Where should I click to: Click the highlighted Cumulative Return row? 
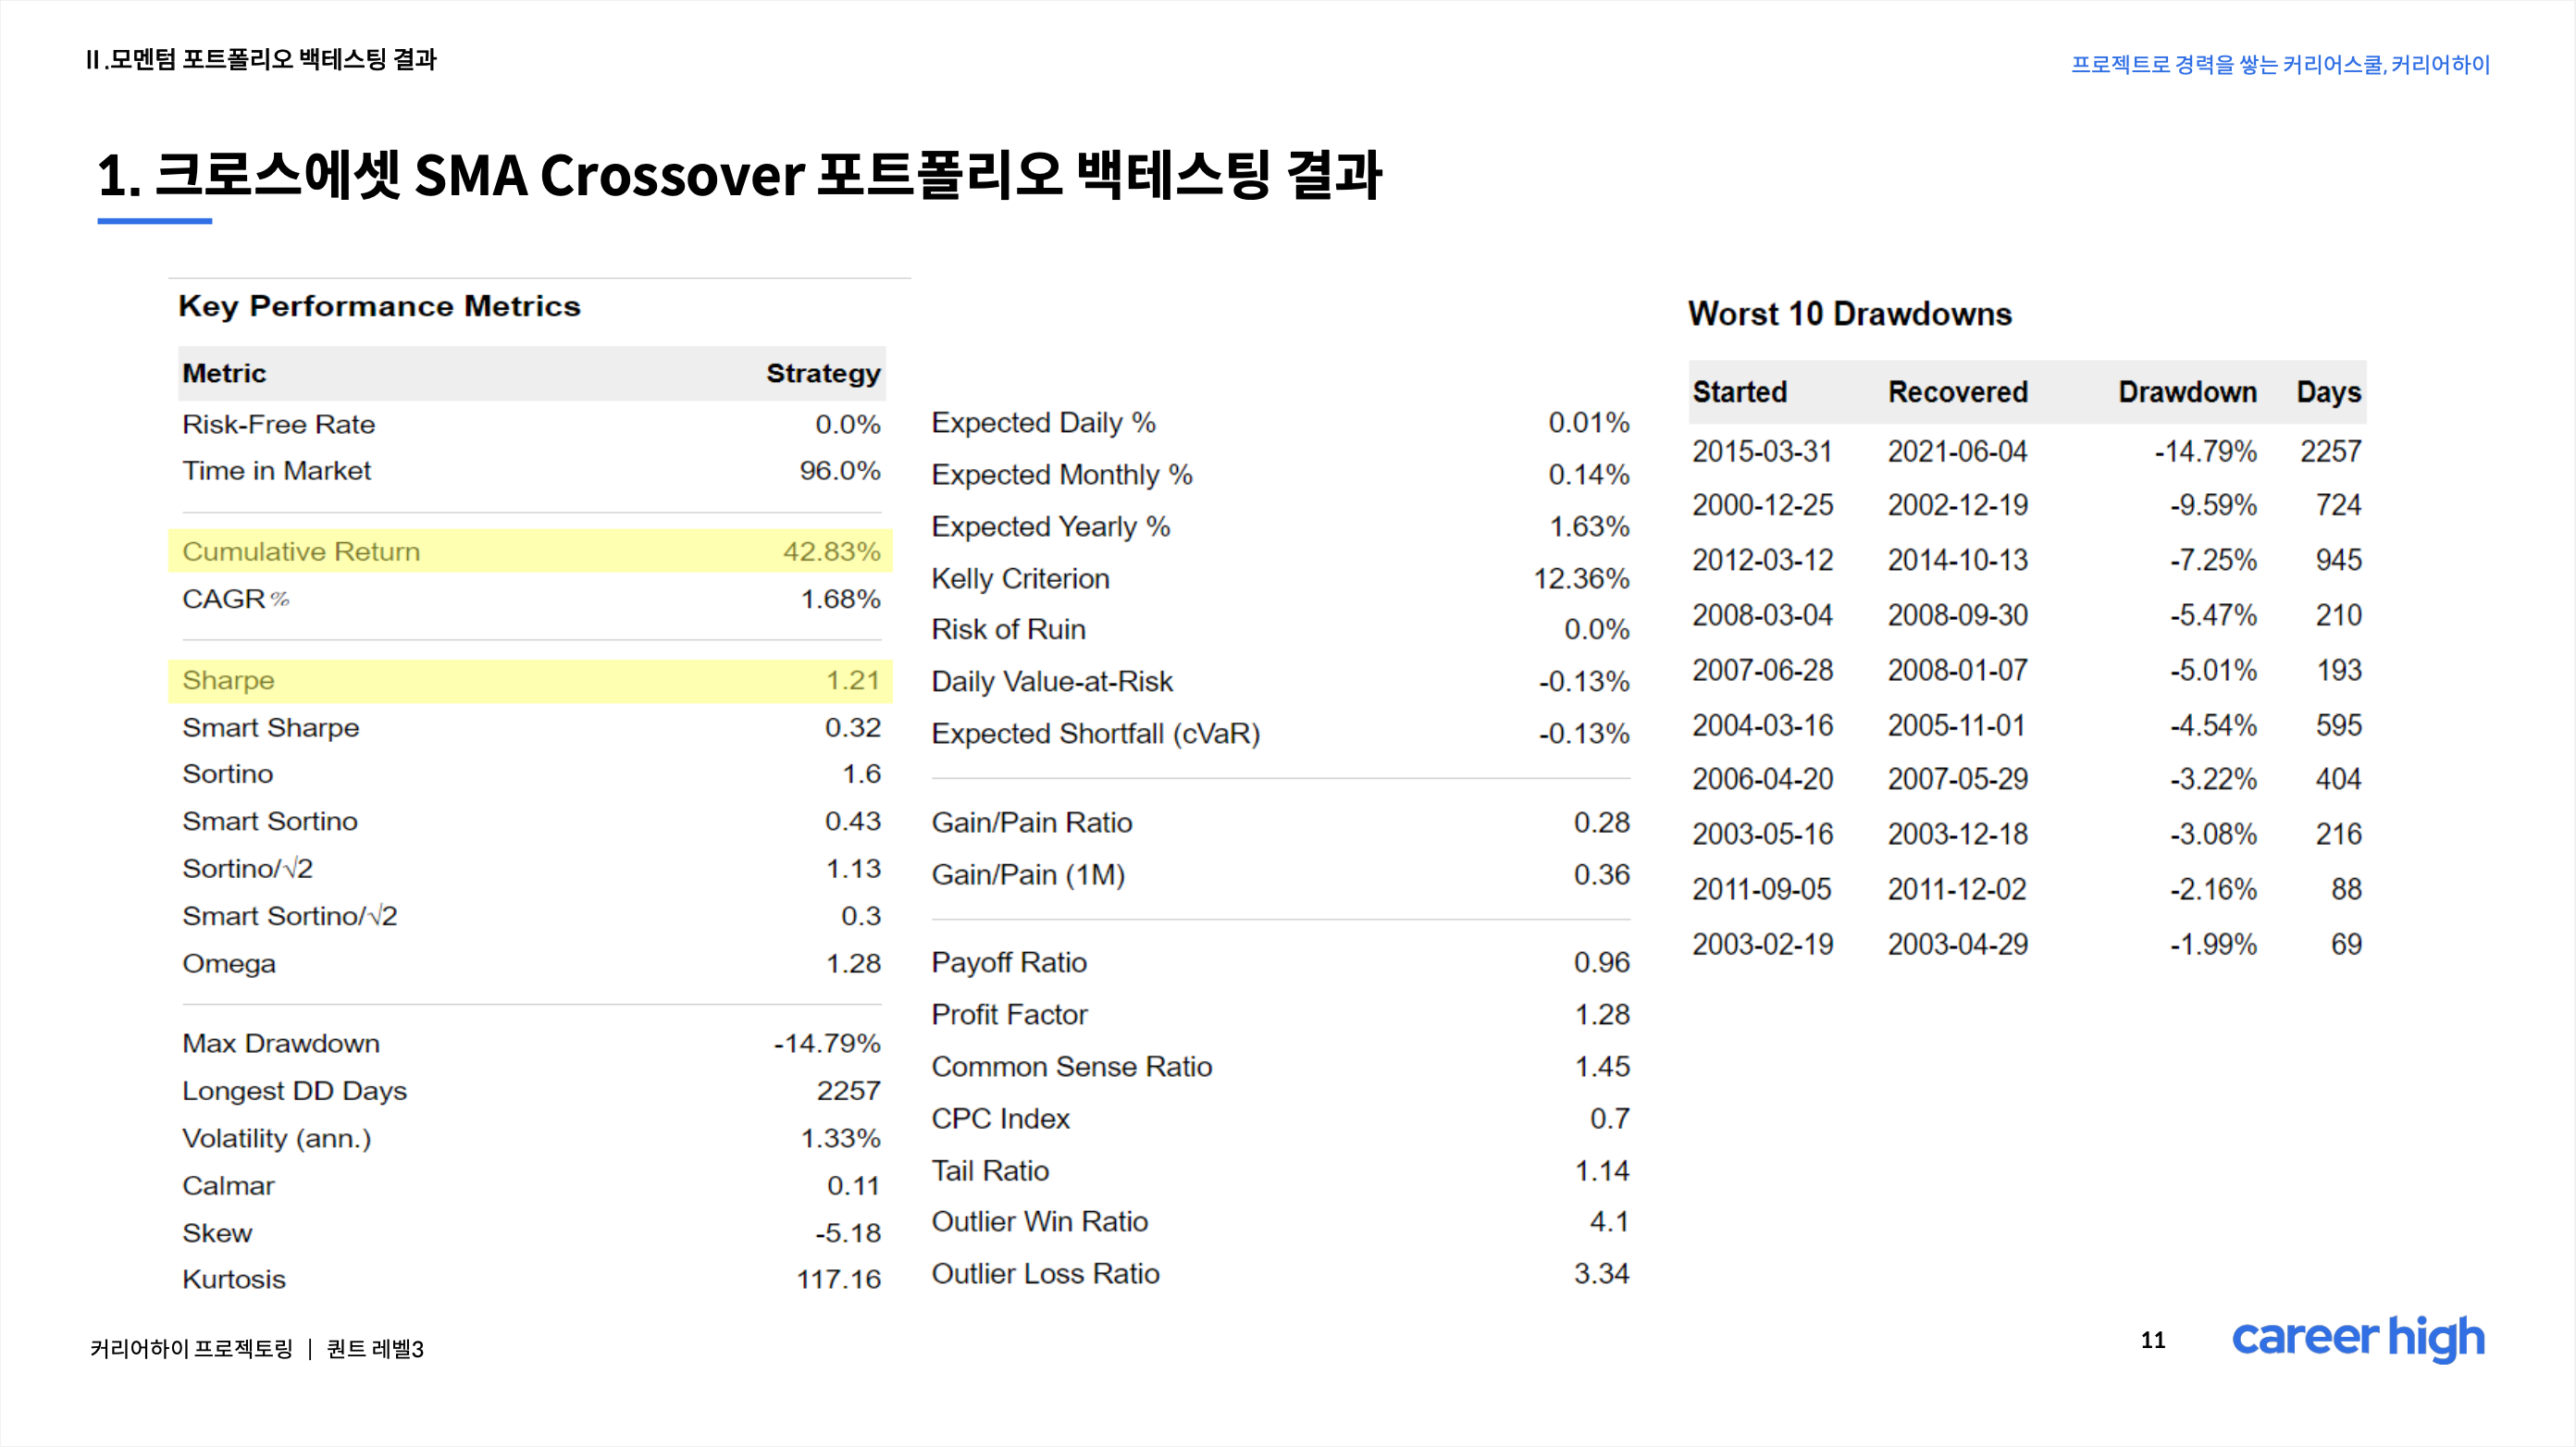(530, 551)
